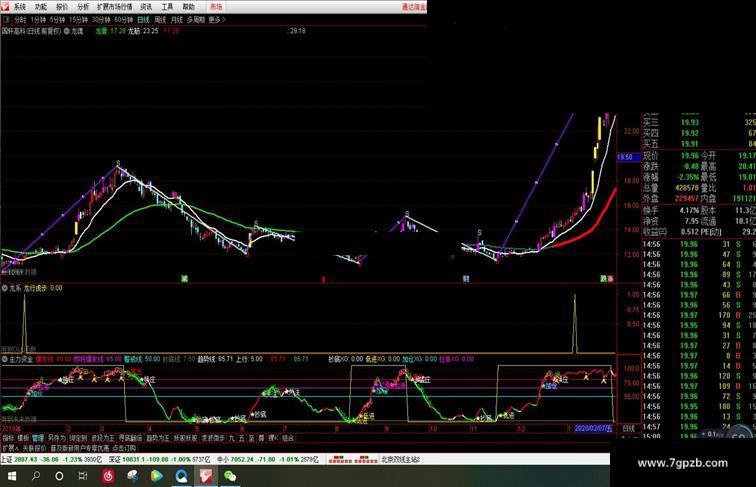756x487 pixels.
Task: Click the 总量 428578 value
Action: [685, 188]
